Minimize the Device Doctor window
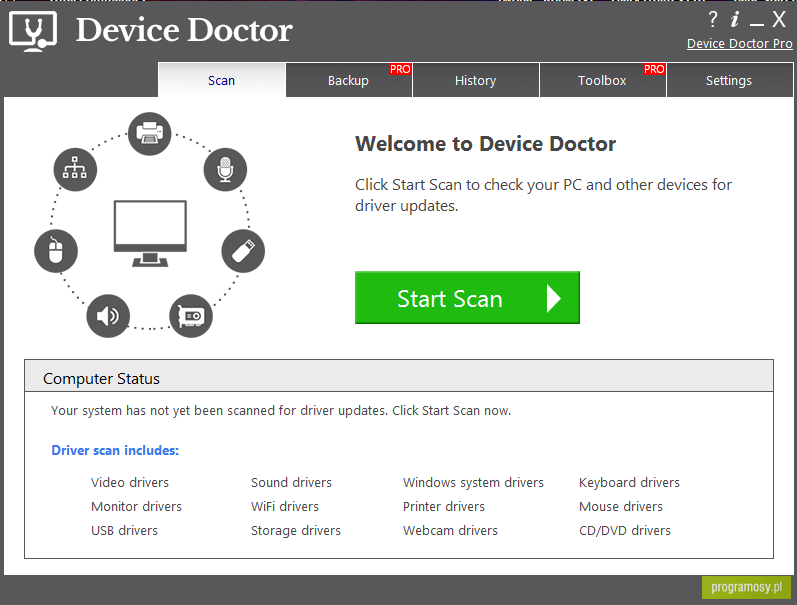Screen dimensions: 797x605 pyautogui.click(x=756, y=23)
